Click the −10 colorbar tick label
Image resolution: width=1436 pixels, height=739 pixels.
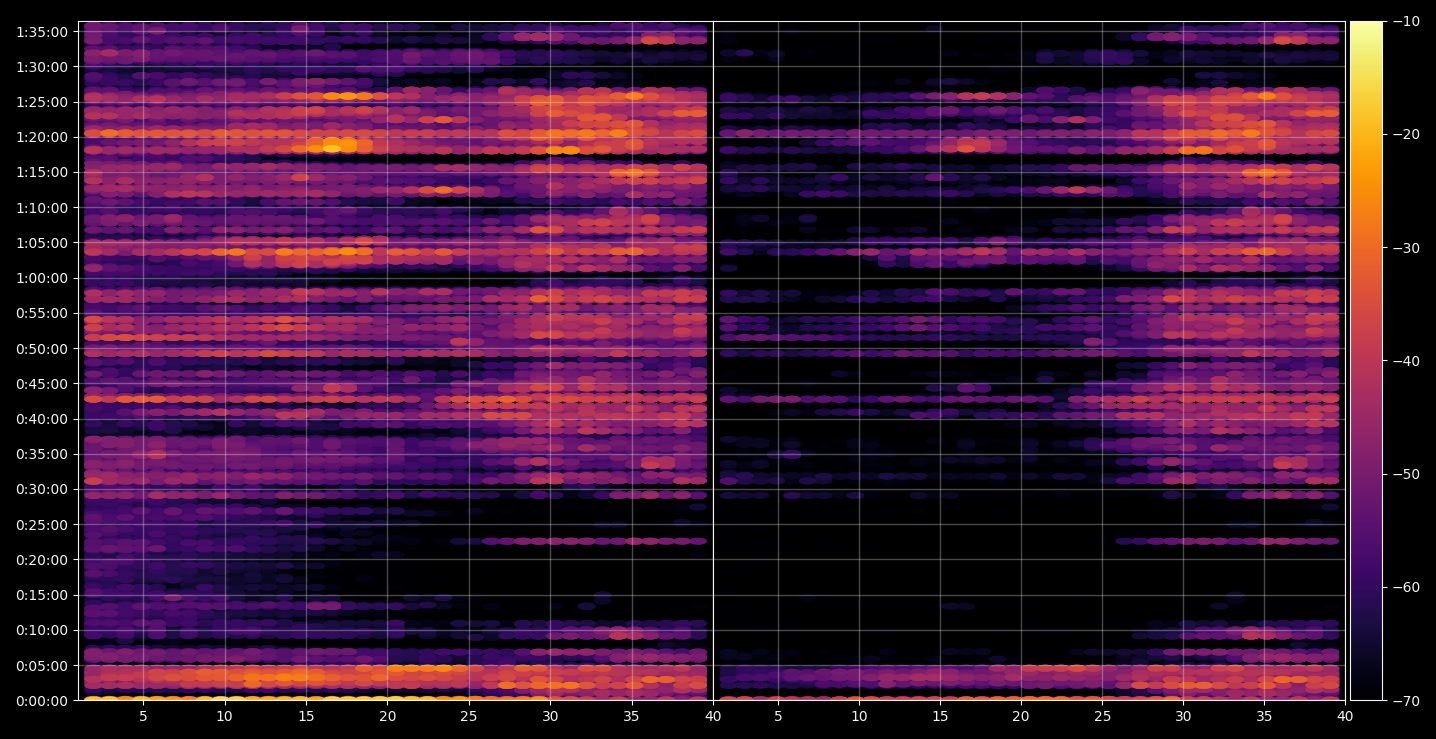tap(1405, 22)
